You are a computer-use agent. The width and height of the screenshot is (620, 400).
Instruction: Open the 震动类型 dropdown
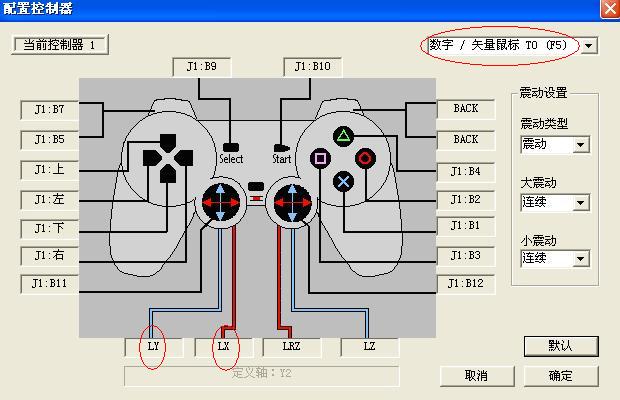(x=555, y=145)
